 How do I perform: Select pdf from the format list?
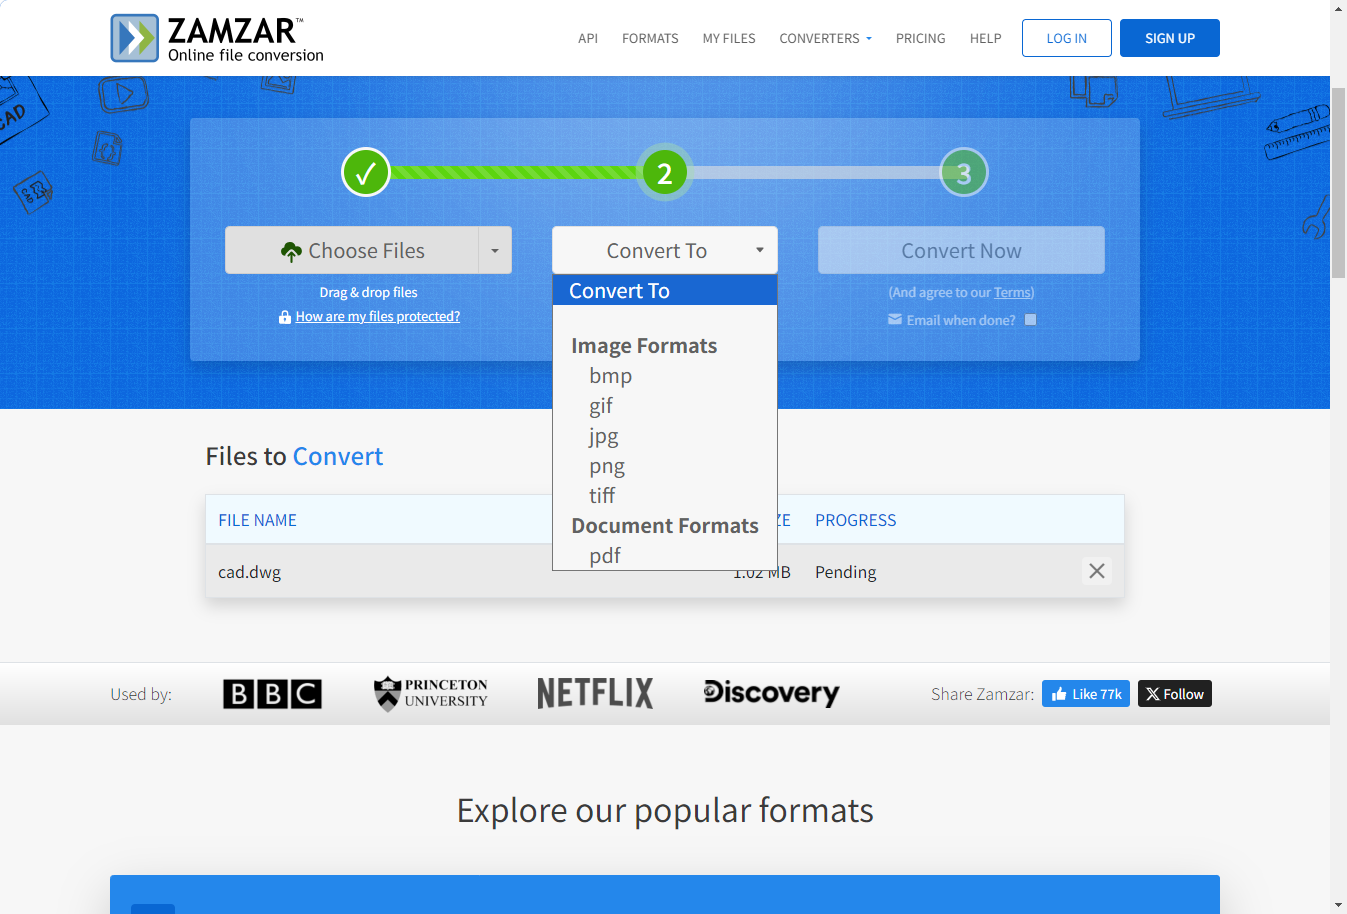(605, 556)
